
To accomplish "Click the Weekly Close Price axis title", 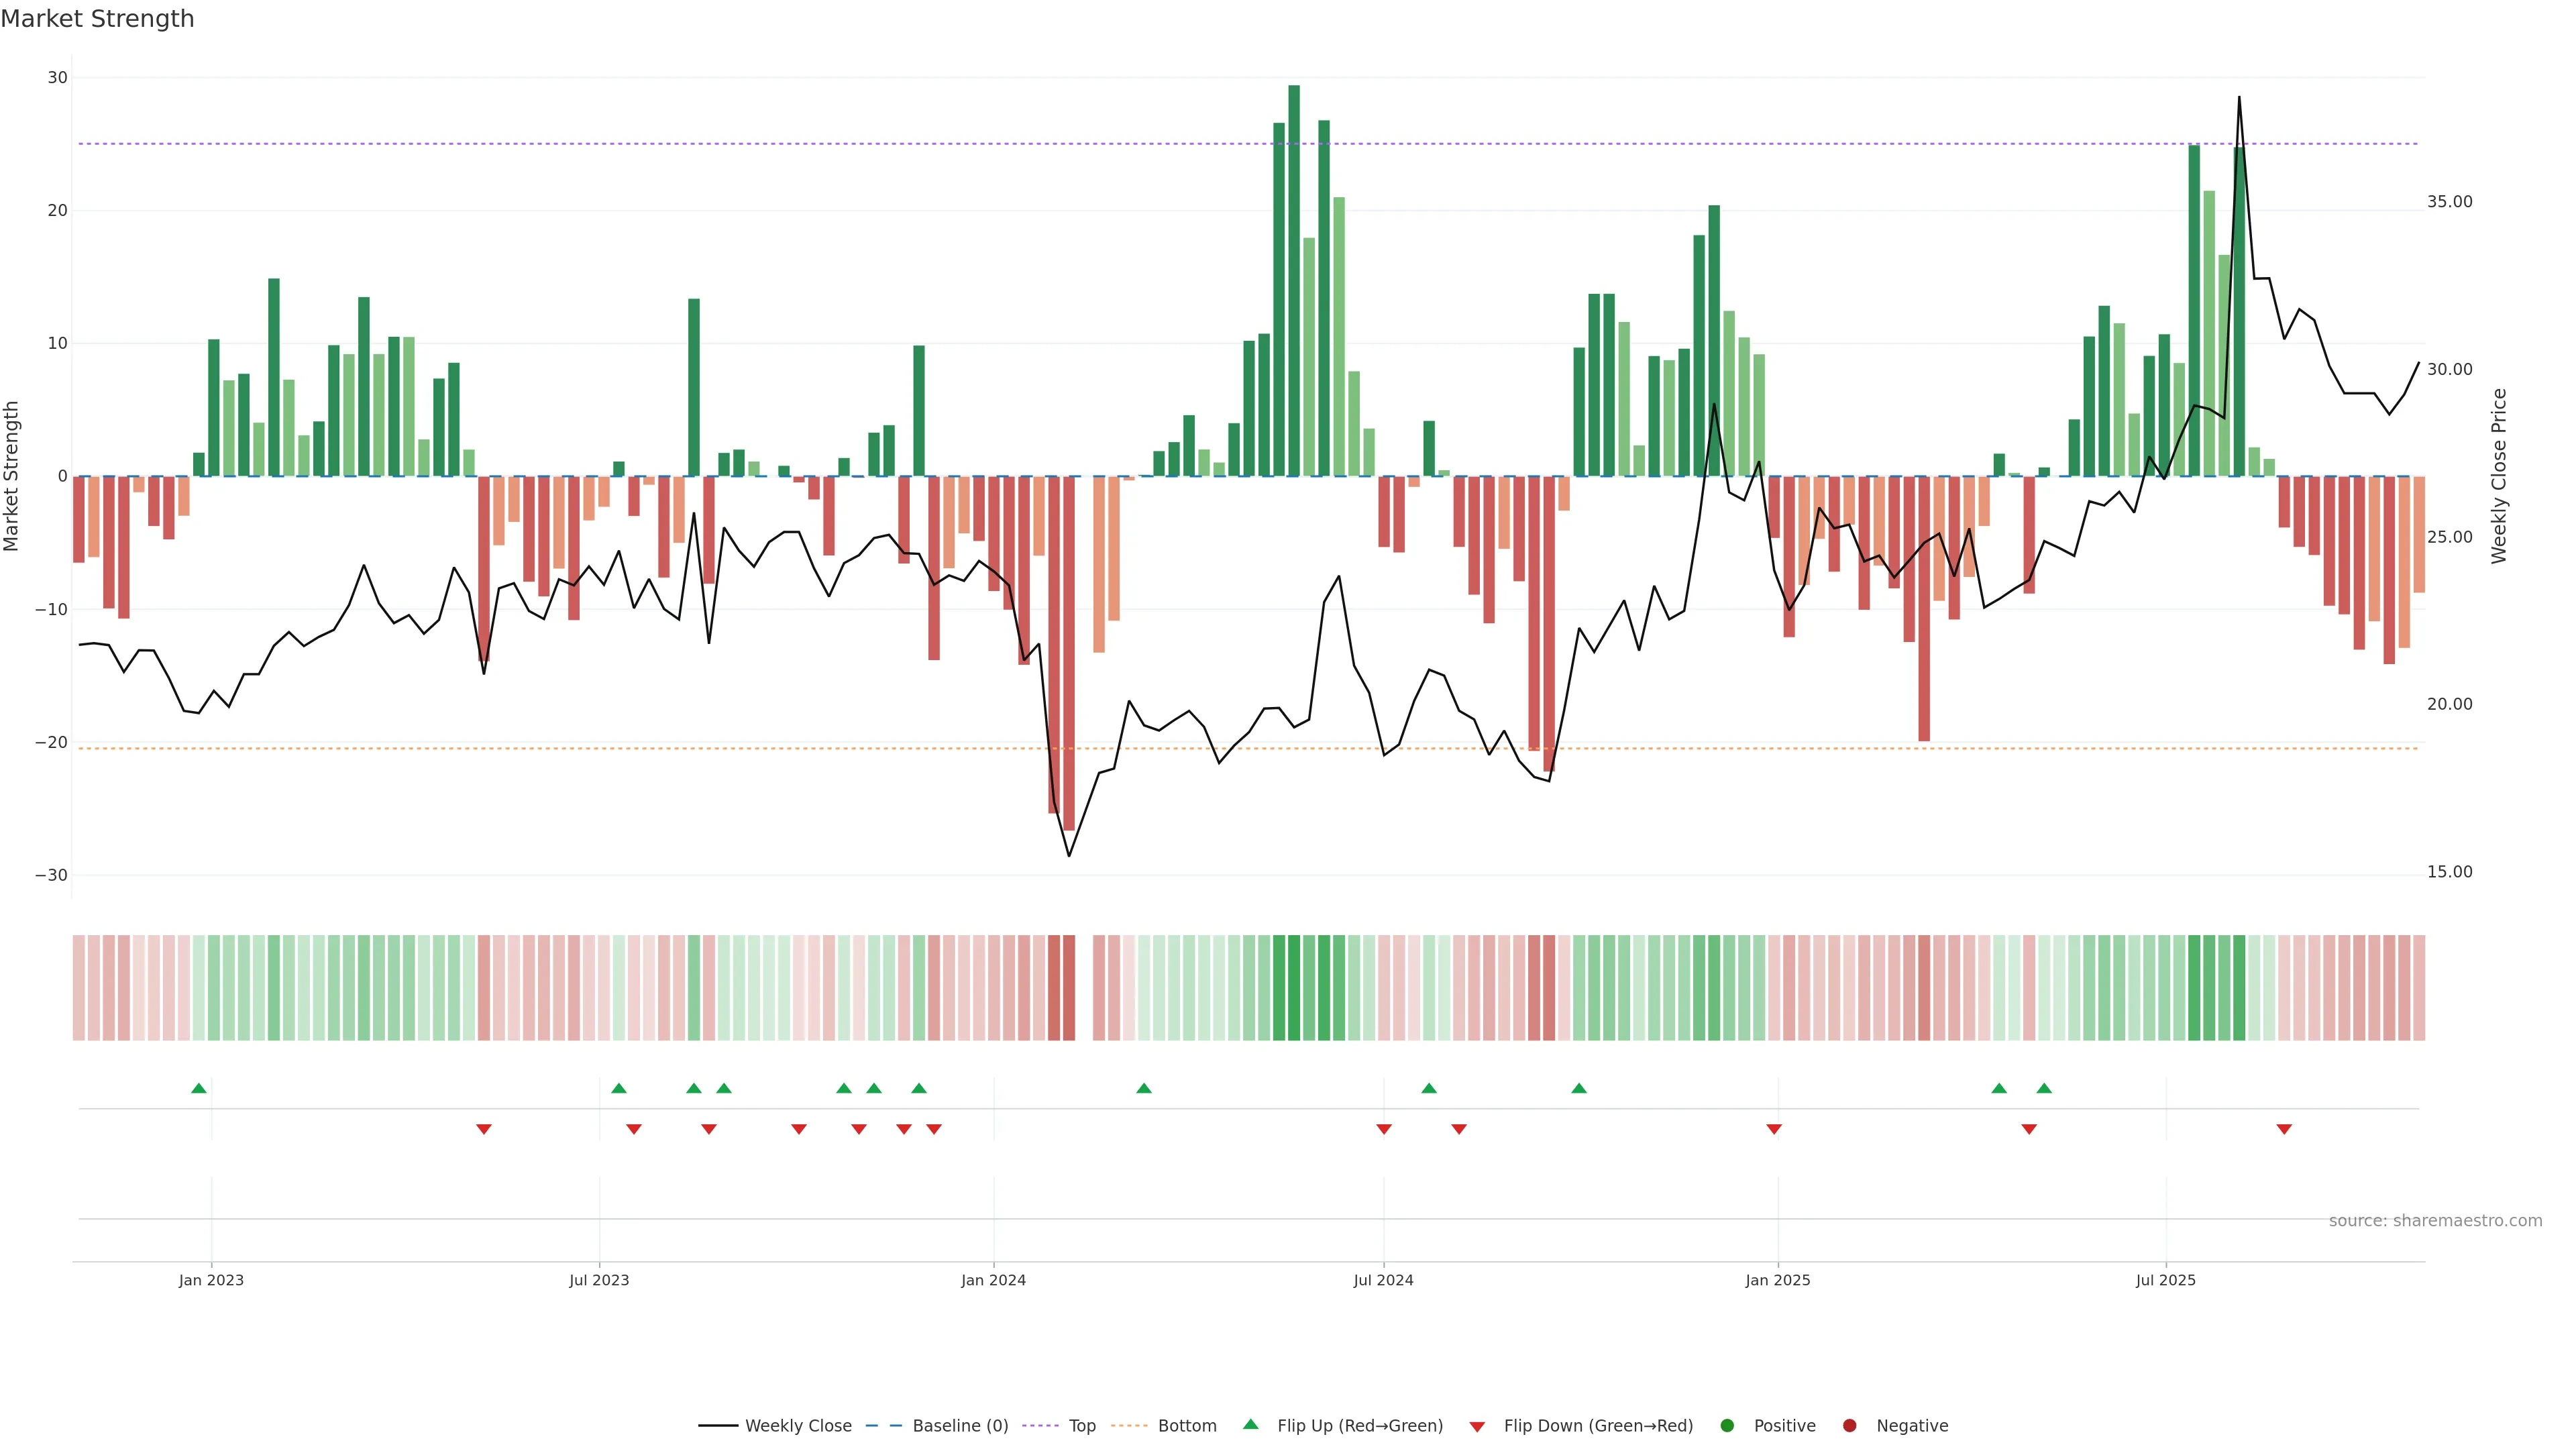I will click(2499, 476).
